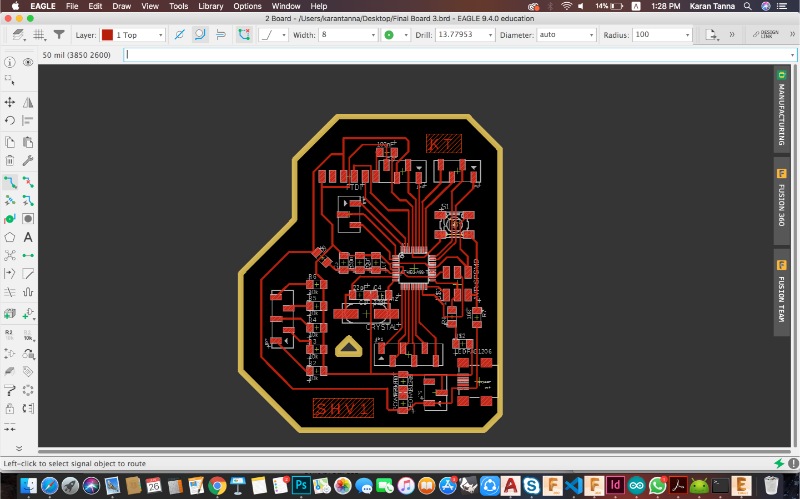The image size is (800, 499).
Task: Toggle walkaround obstacles routing mode
Action: pos(200,35)
